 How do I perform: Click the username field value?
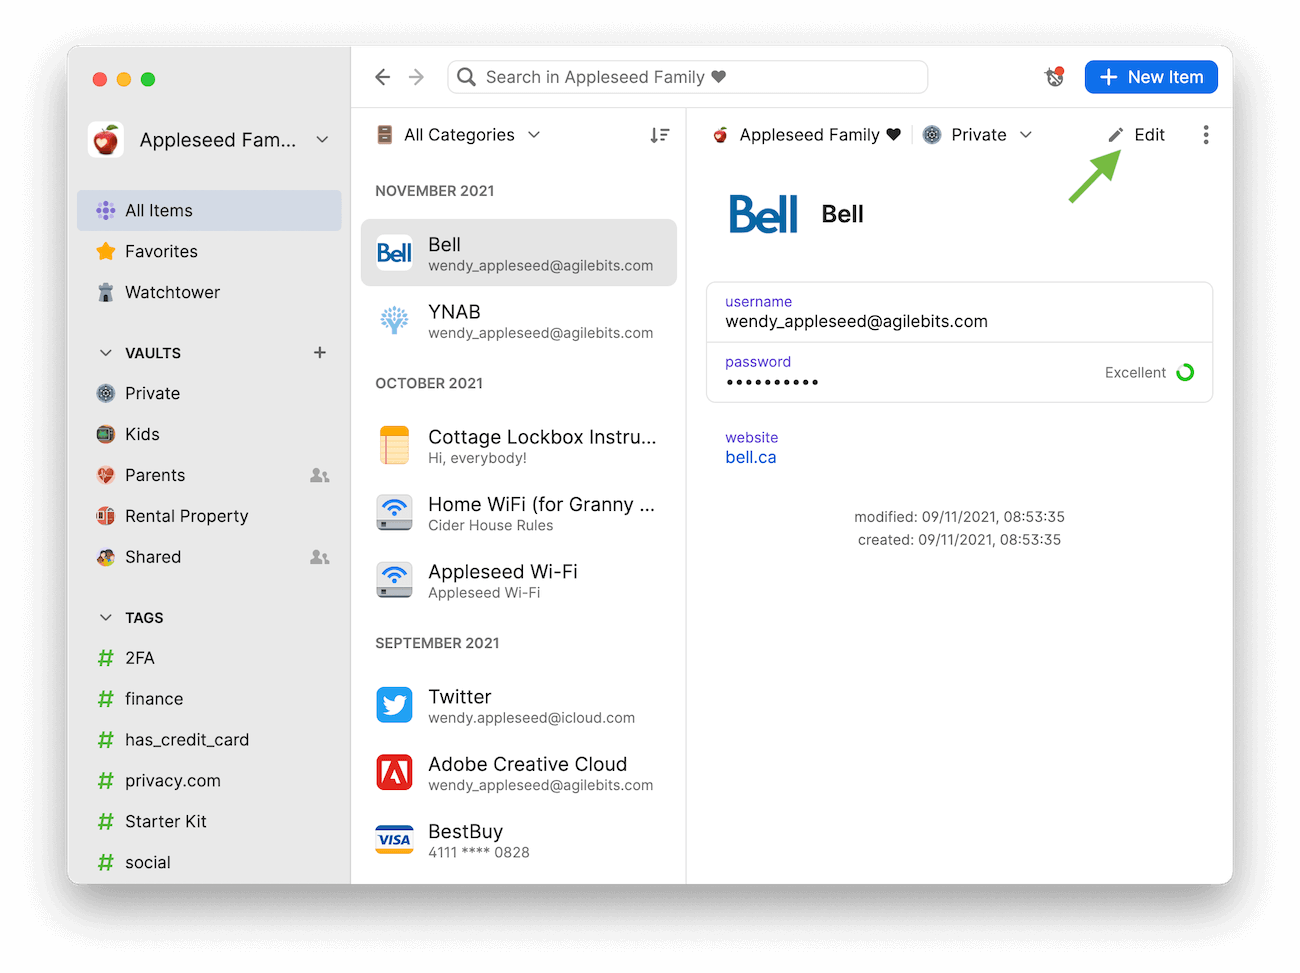click(x=856, y=322)
